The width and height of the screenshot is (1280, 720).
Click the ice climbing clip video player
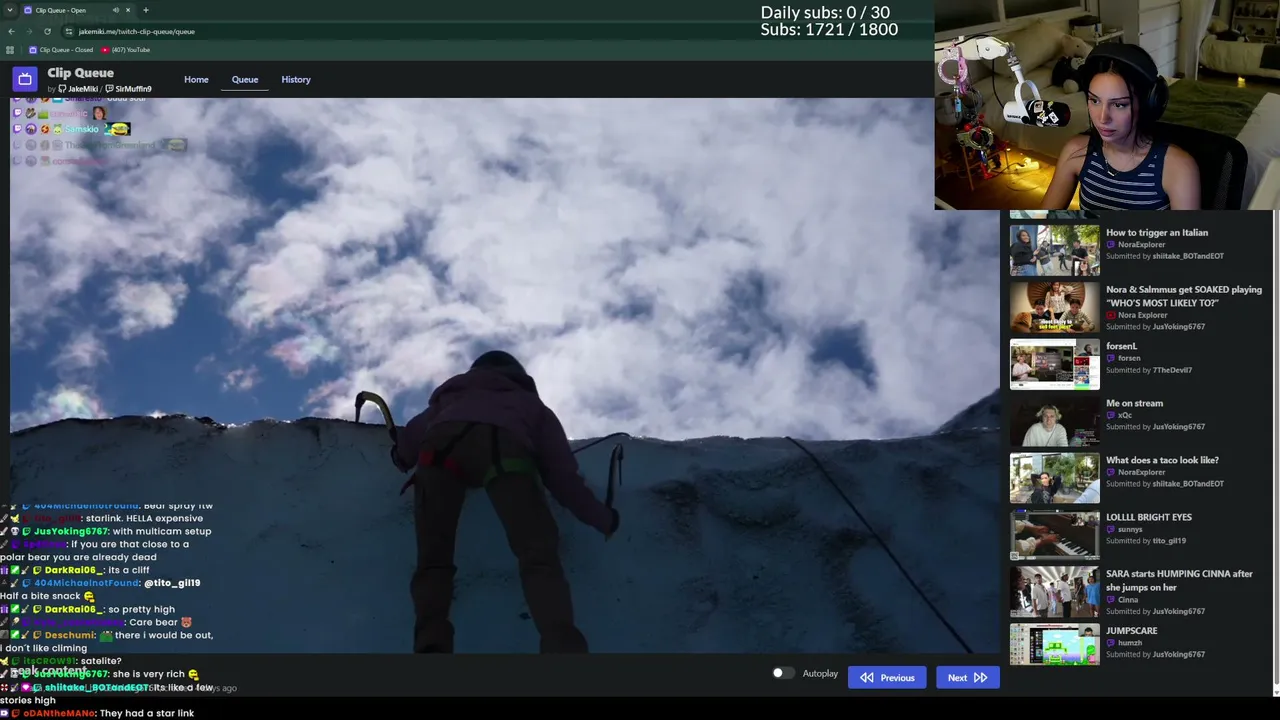point(505,375)
